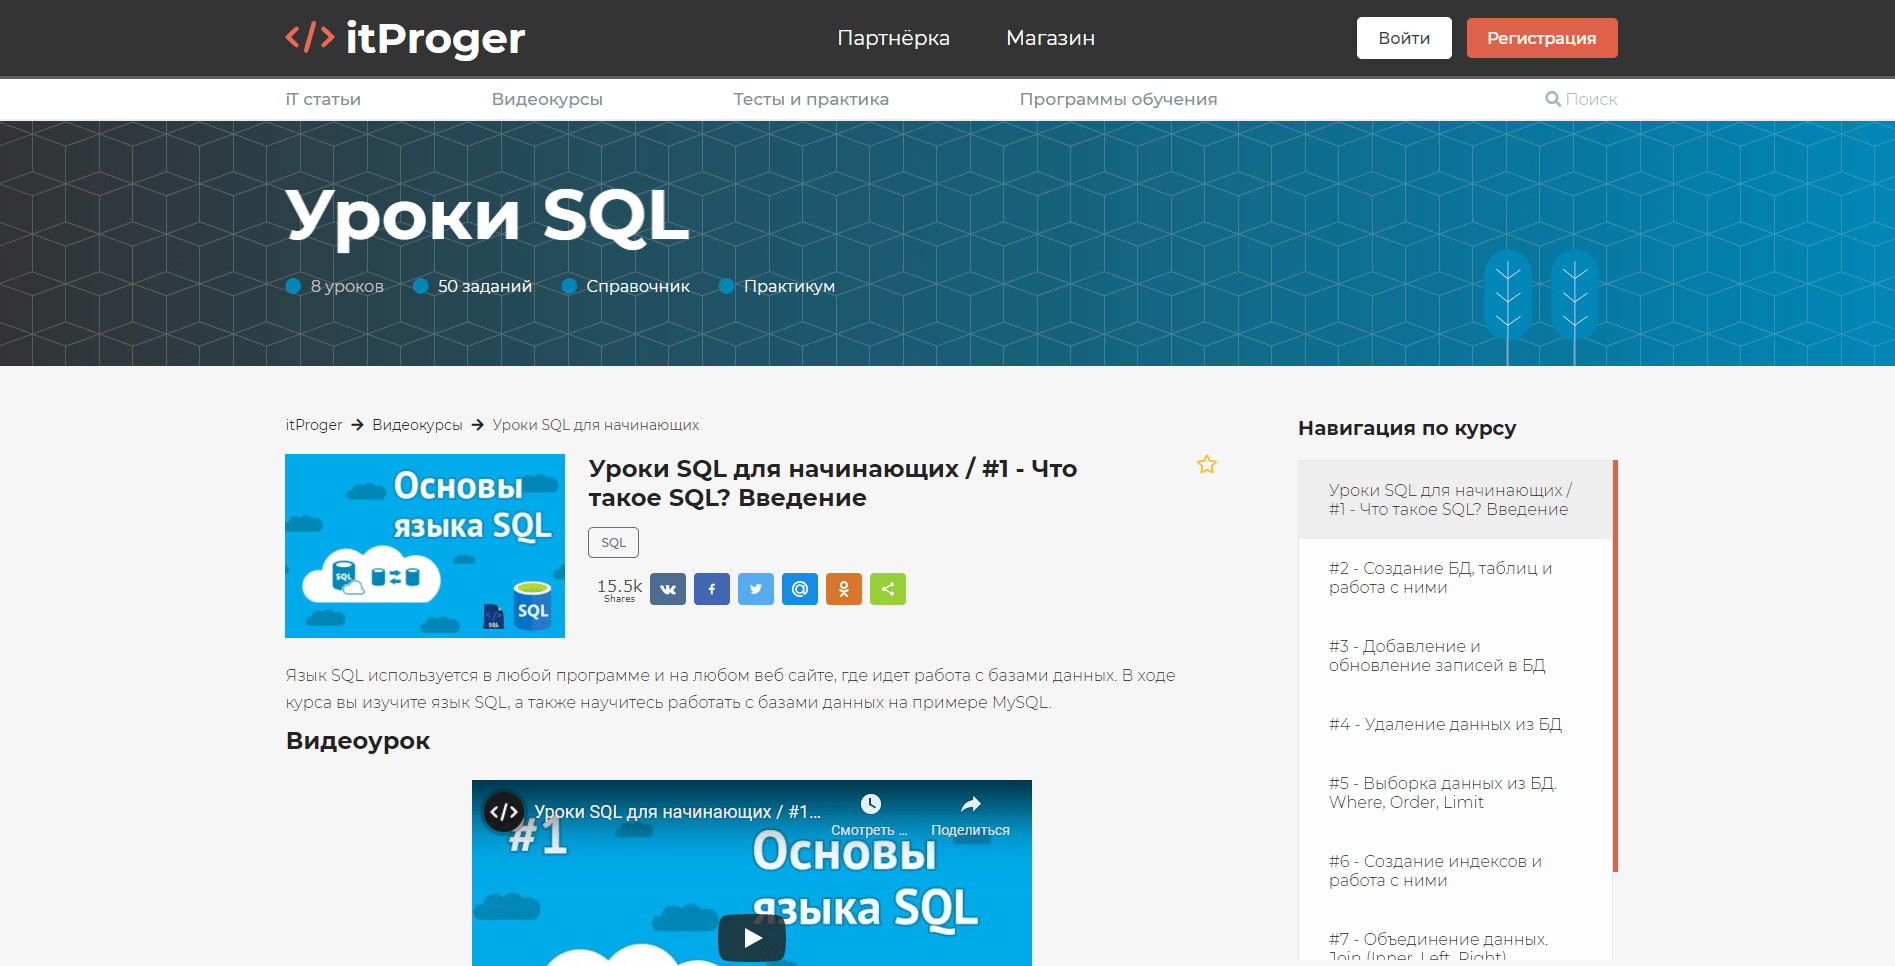Share lesson on VK icon

(668, 589)
